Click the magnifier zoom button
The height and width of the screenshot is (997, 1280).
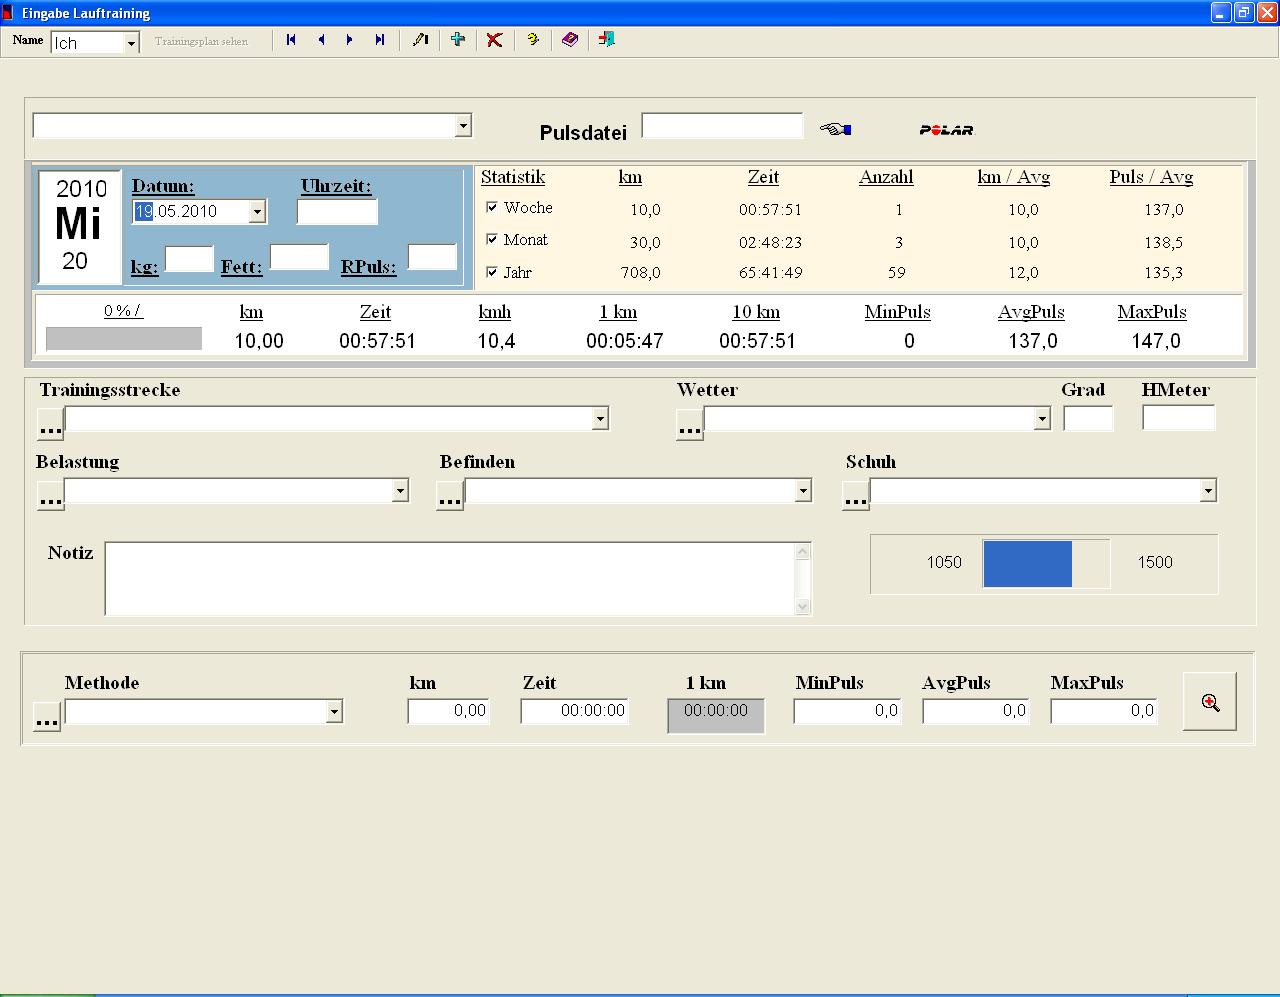[1210, 702]
